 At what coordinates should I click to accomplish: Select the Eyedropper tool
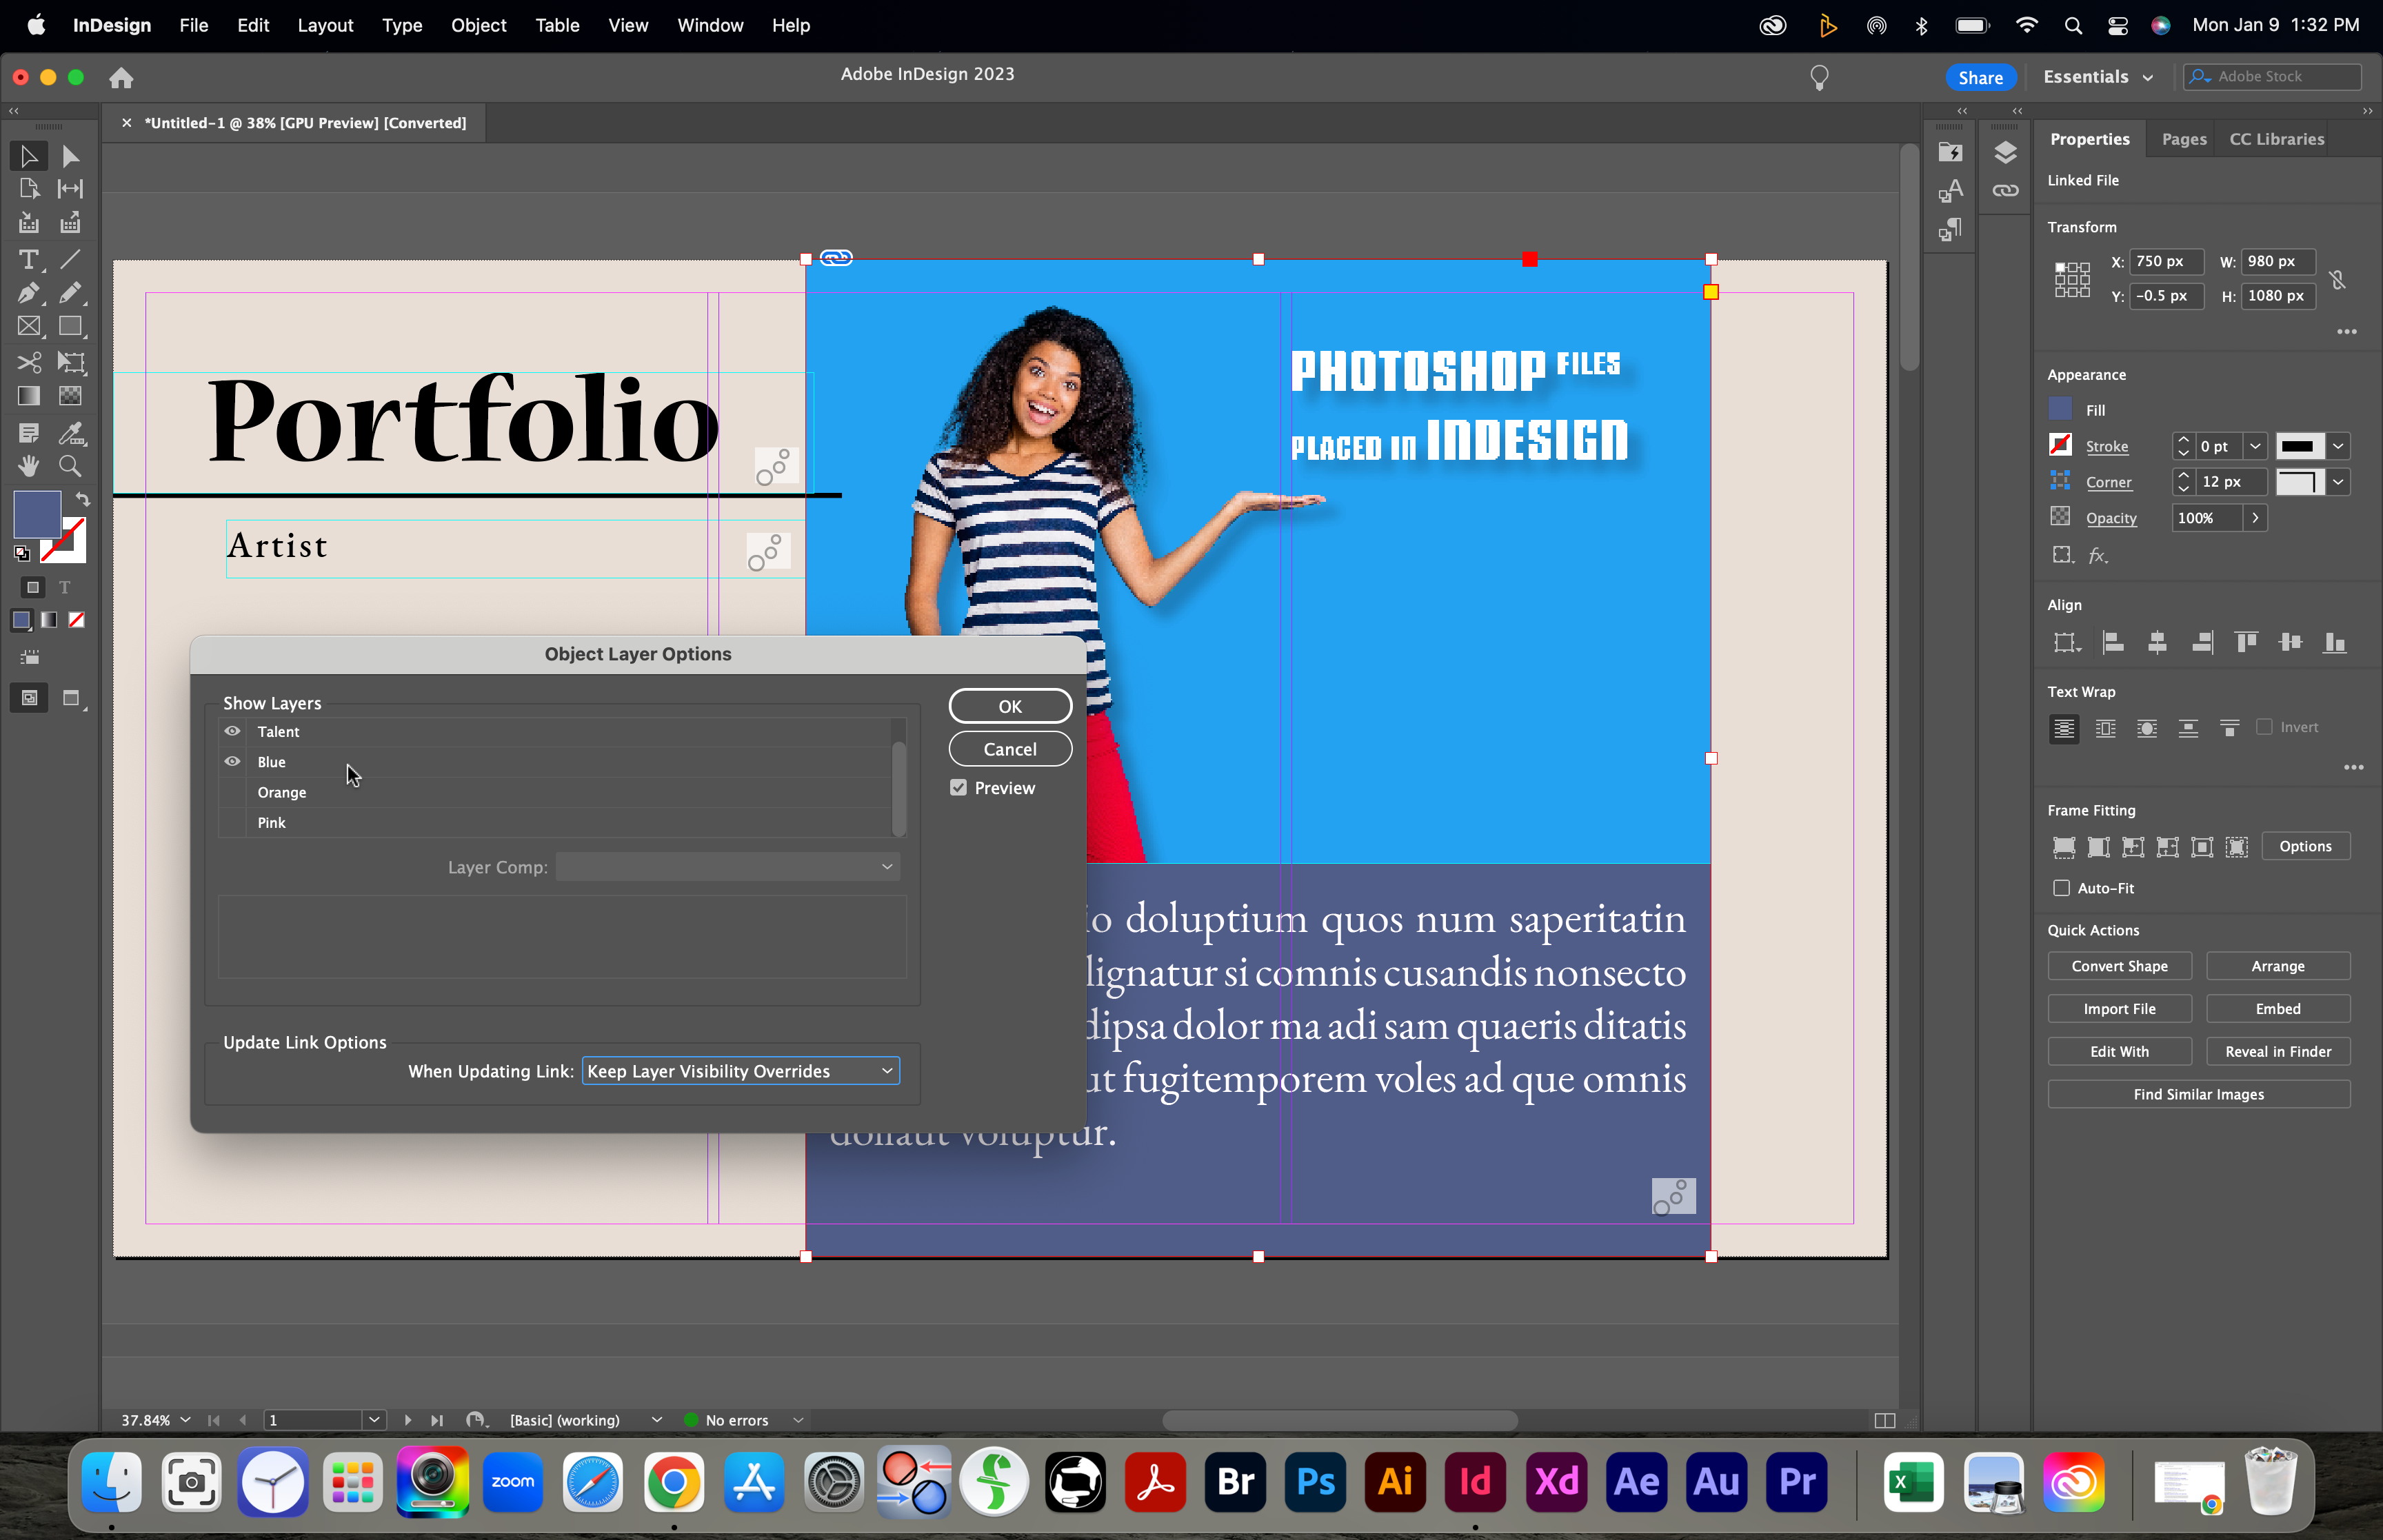click(x=70, y=433)
